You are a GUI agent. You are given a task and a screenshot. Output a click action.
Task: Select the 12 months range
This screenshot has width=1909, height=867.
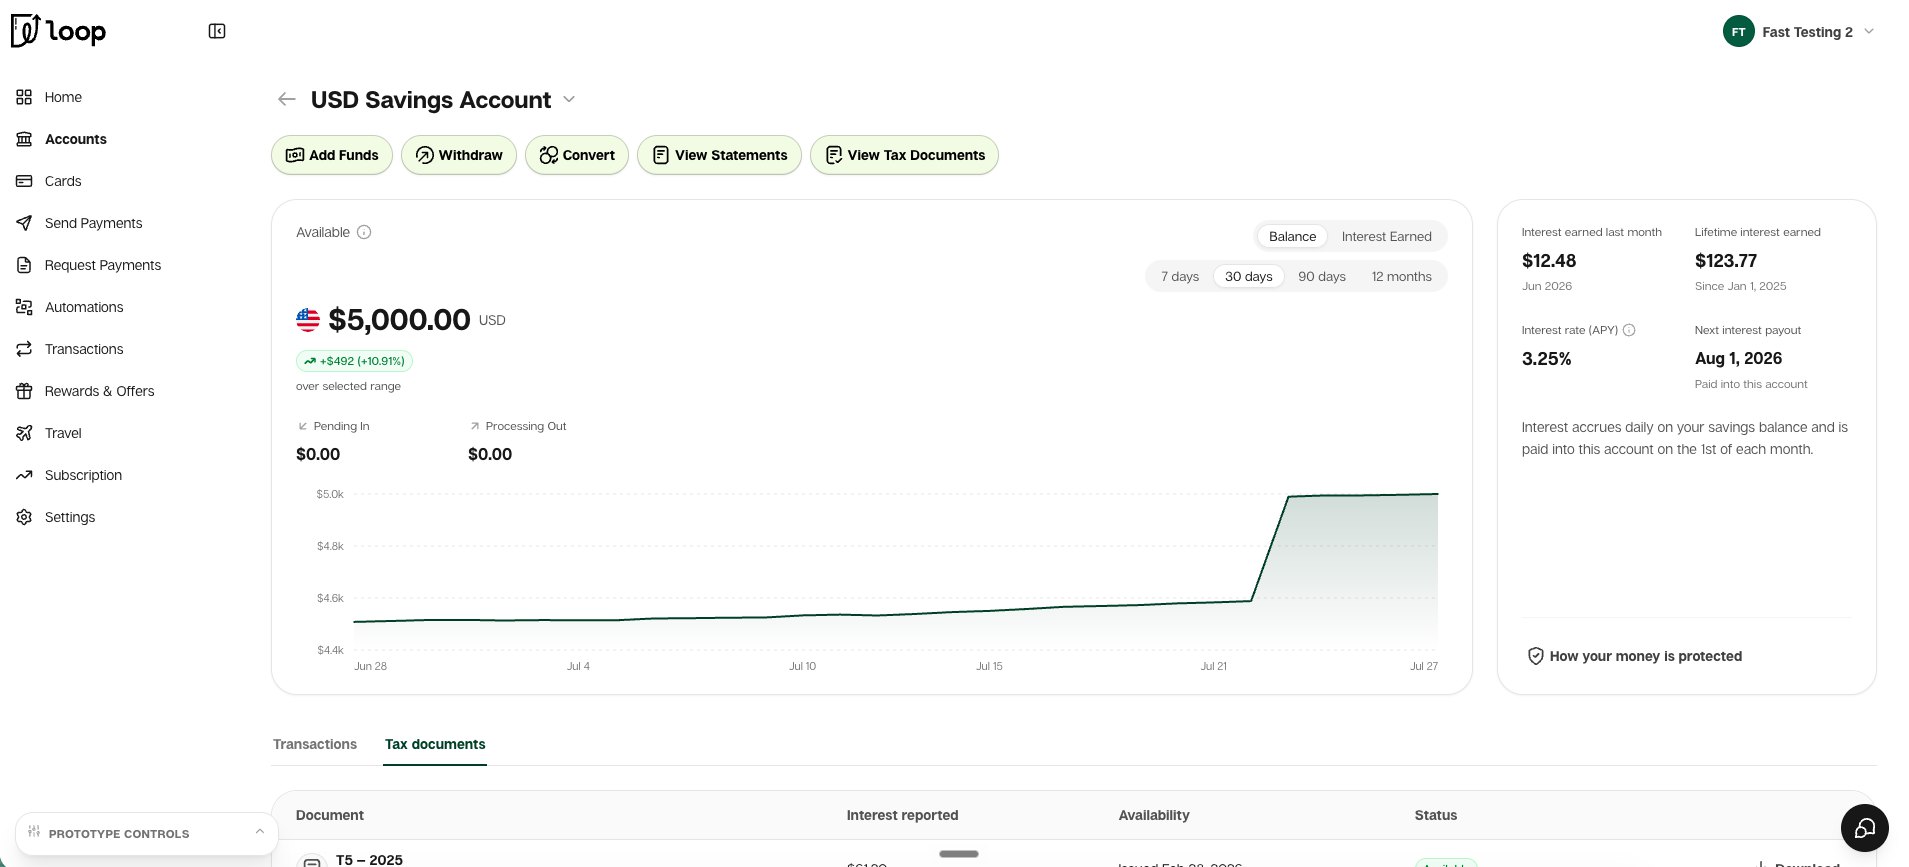[x=1401, y=276]
